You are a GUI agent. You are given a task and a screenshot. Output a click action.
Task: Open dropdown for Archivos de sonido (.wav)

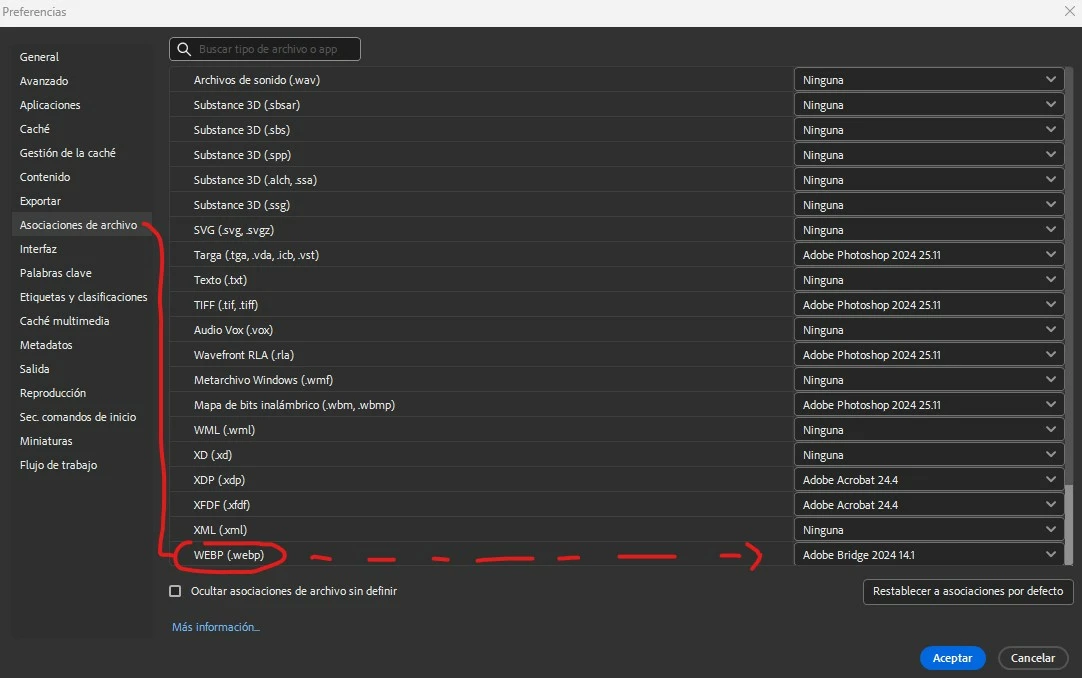929,80
